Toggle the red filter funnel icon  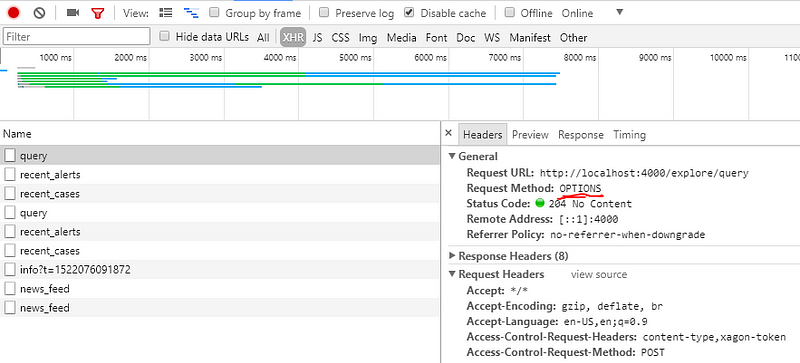pyautogui.click(x=97, y=13)
